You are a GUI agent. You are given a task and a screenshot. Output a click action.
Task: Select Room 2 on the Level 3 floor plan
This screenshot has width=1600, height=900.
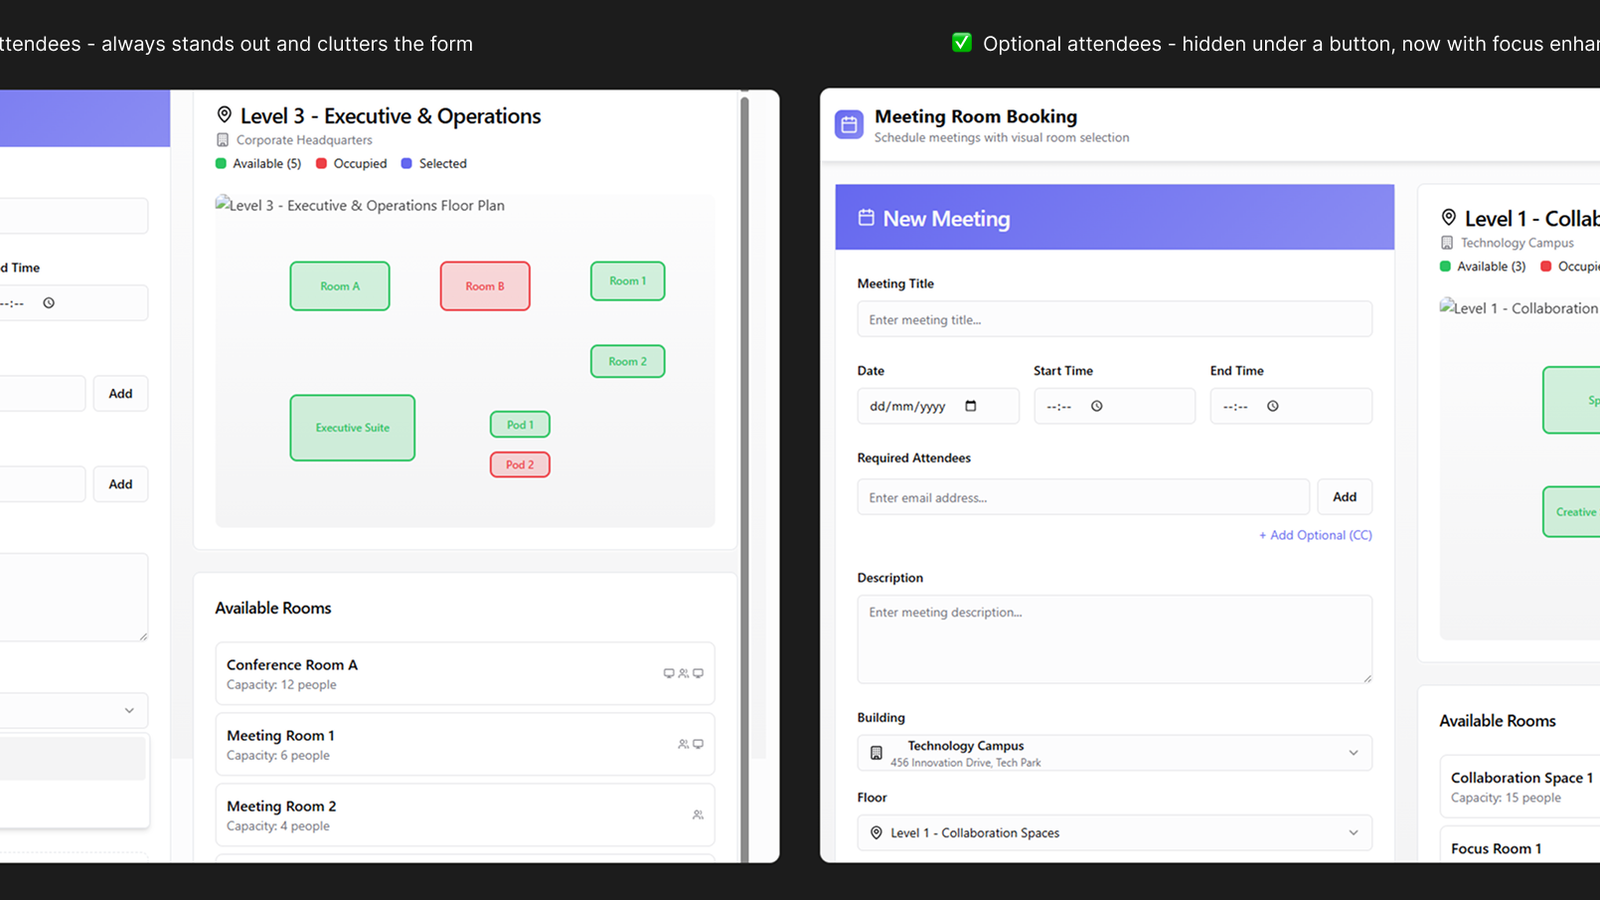[x=628, y=361]
